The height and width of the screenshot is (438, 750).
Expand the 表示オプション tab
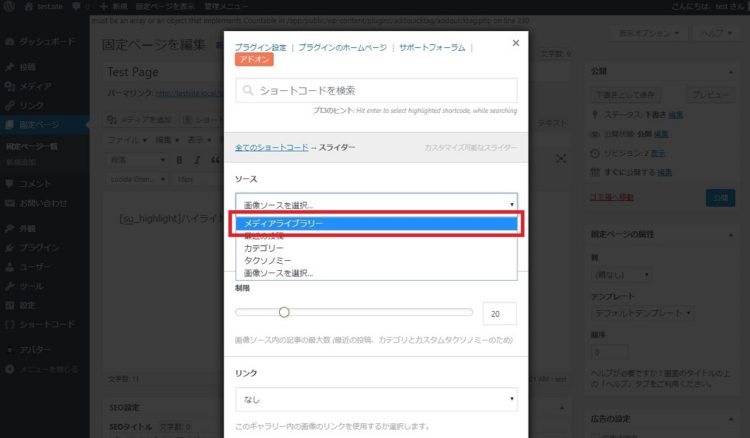646,33
